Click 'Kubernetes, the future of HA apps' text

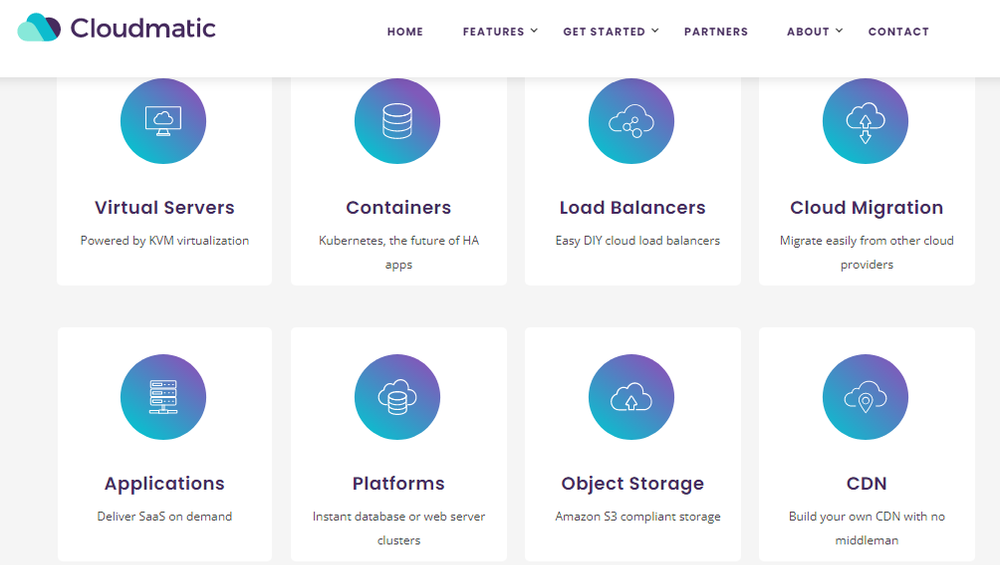click(399, 252)
